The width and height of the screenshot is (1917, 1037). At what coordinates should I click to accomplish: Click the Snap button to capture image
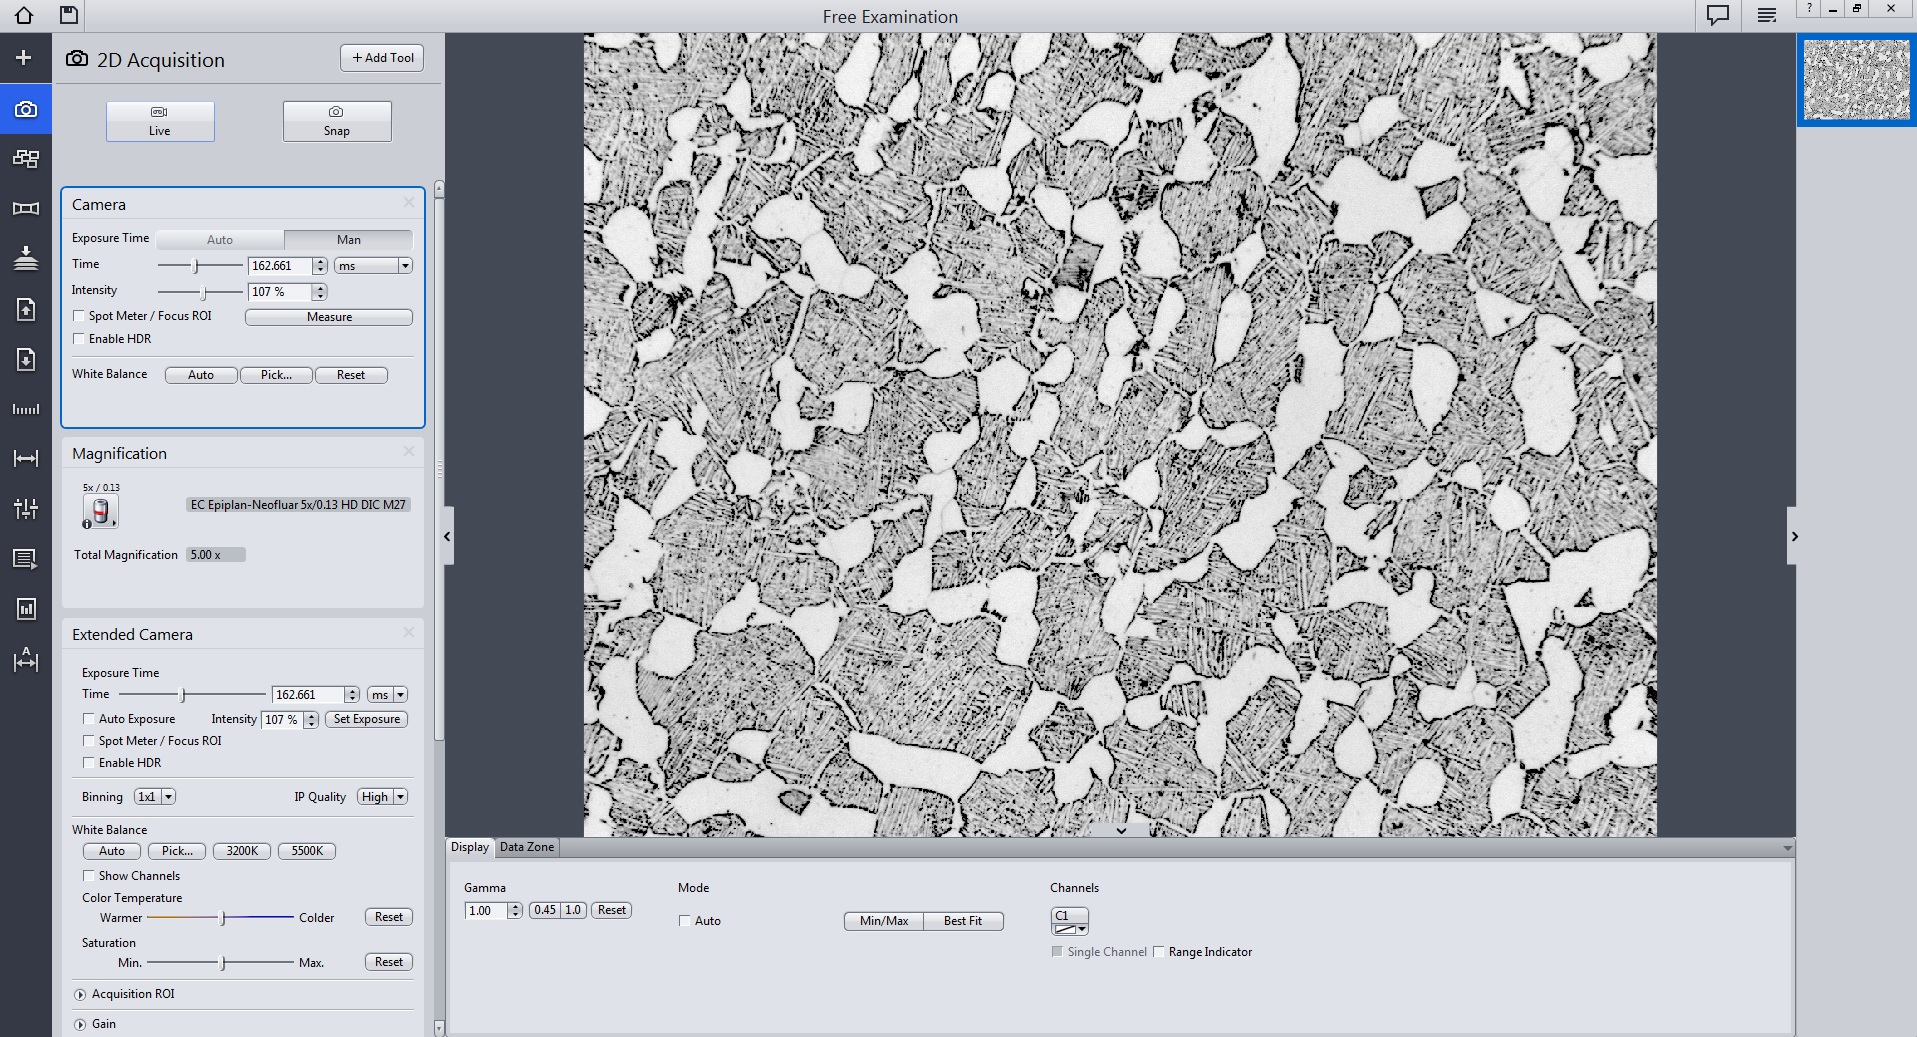[336, 121]
